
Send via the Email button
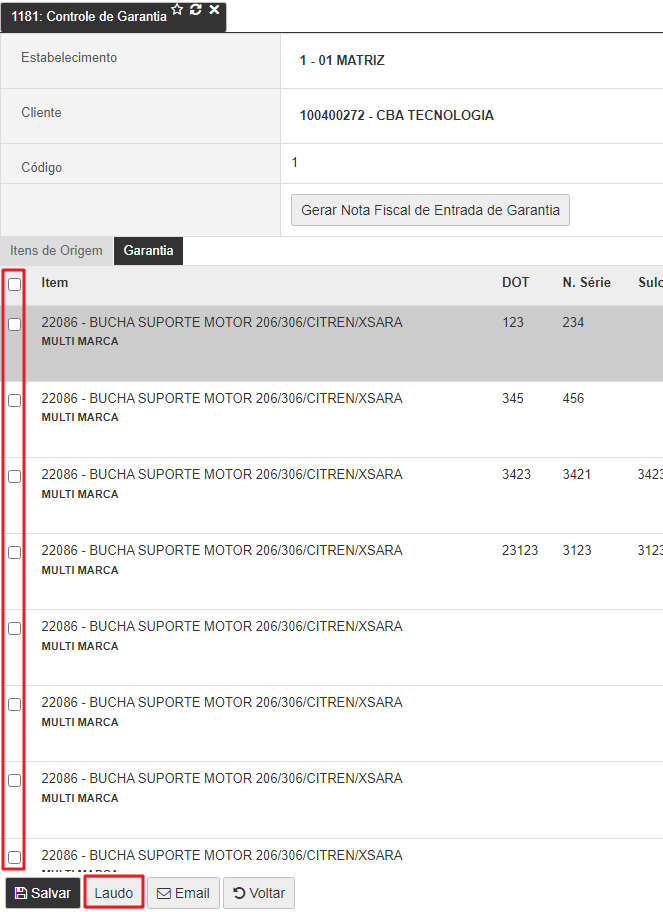click(183, 893)
